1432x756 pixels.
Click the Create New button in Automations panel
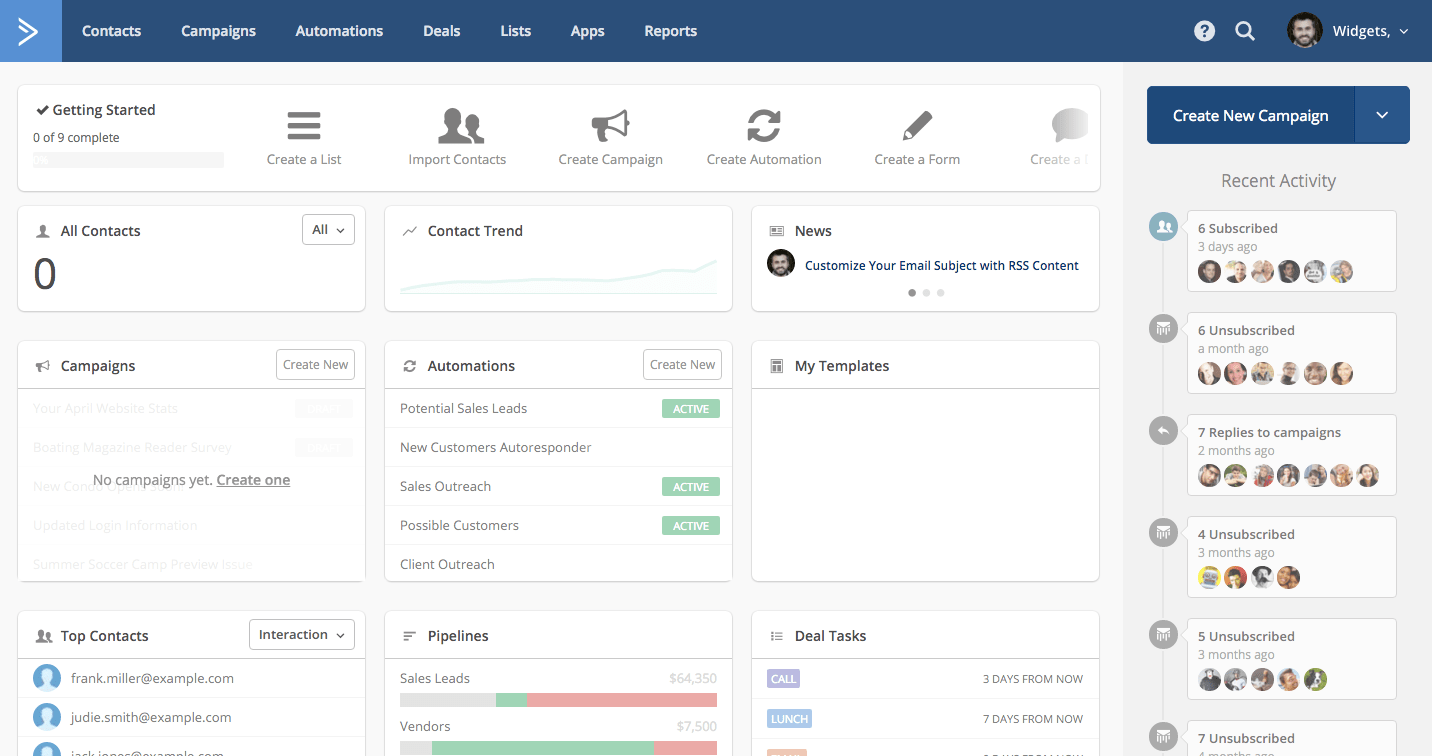tap(682, 364)
